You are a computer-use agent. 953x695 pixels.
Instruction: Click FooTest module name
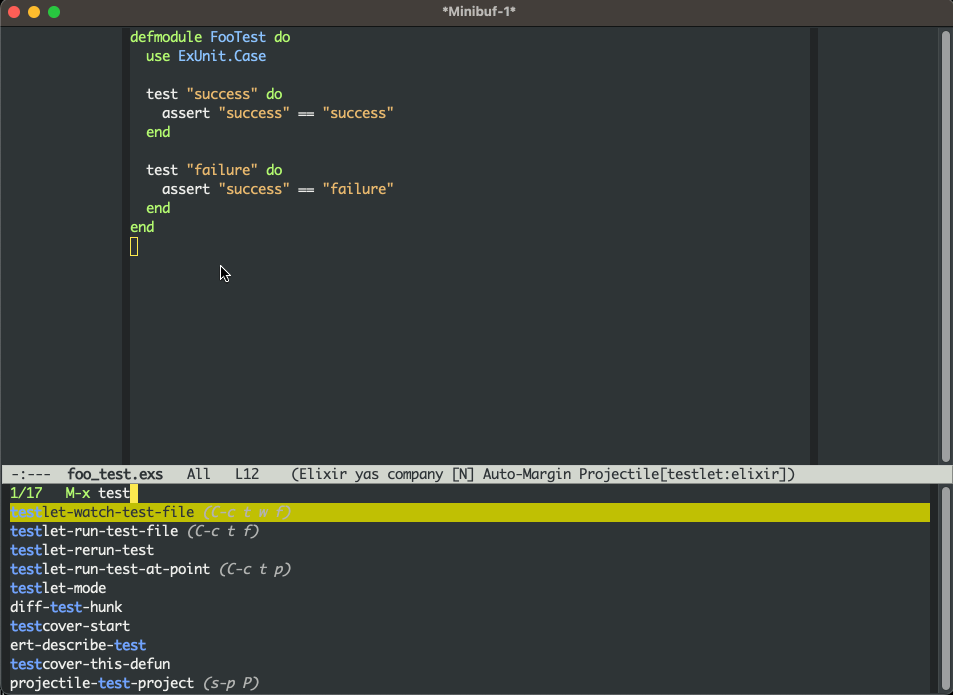point(238,37)
